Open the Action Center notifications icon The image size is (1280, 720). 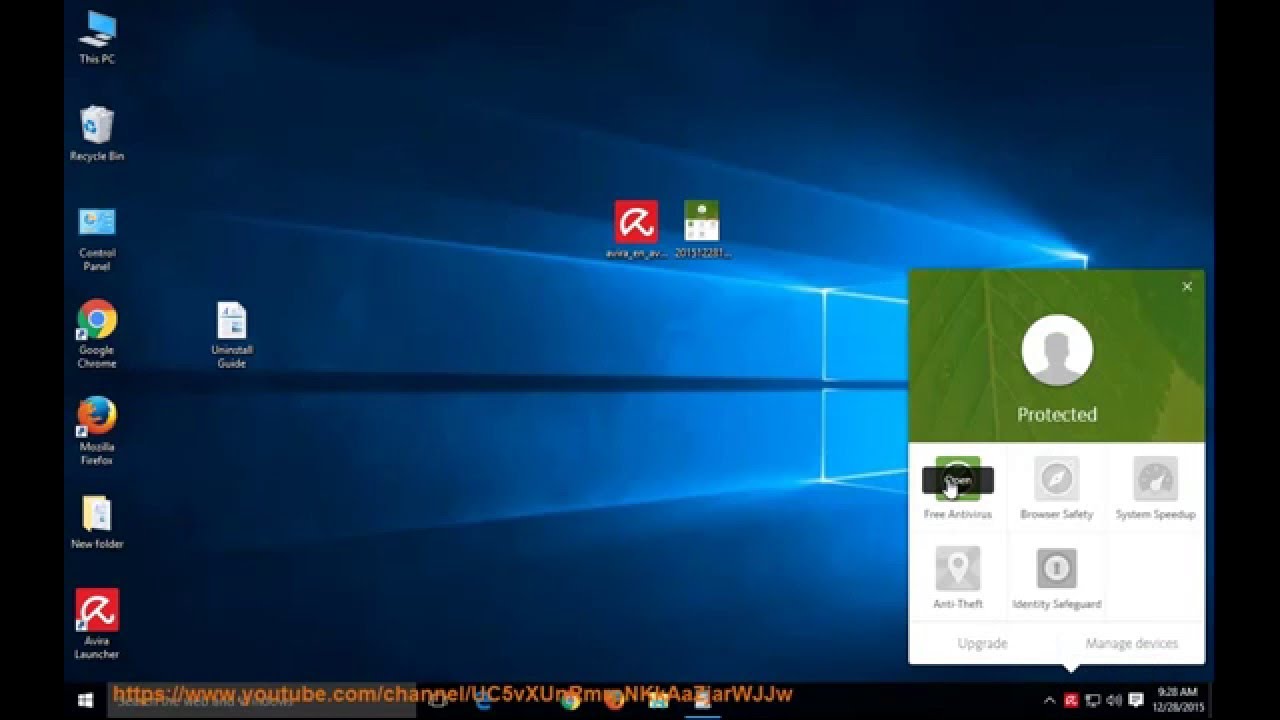coord(1137,701)
